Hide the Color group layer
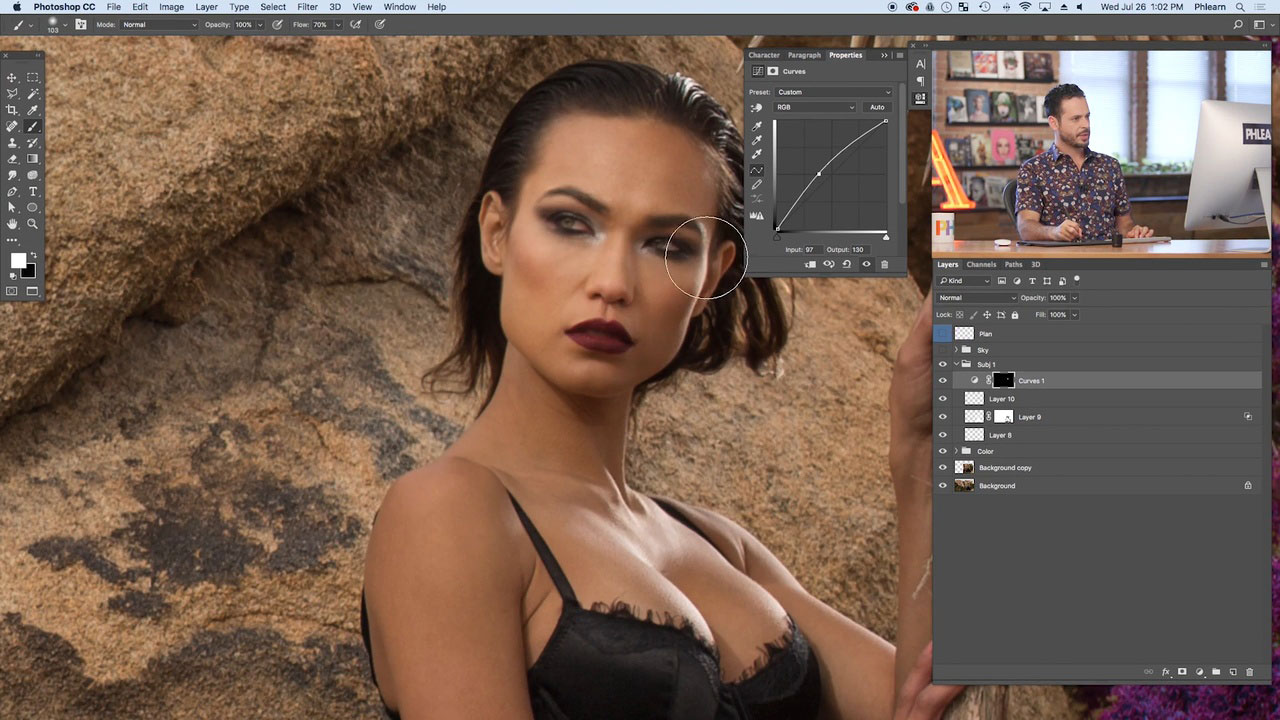Viewport: 1280px width, 720px height. click(942, 451)
